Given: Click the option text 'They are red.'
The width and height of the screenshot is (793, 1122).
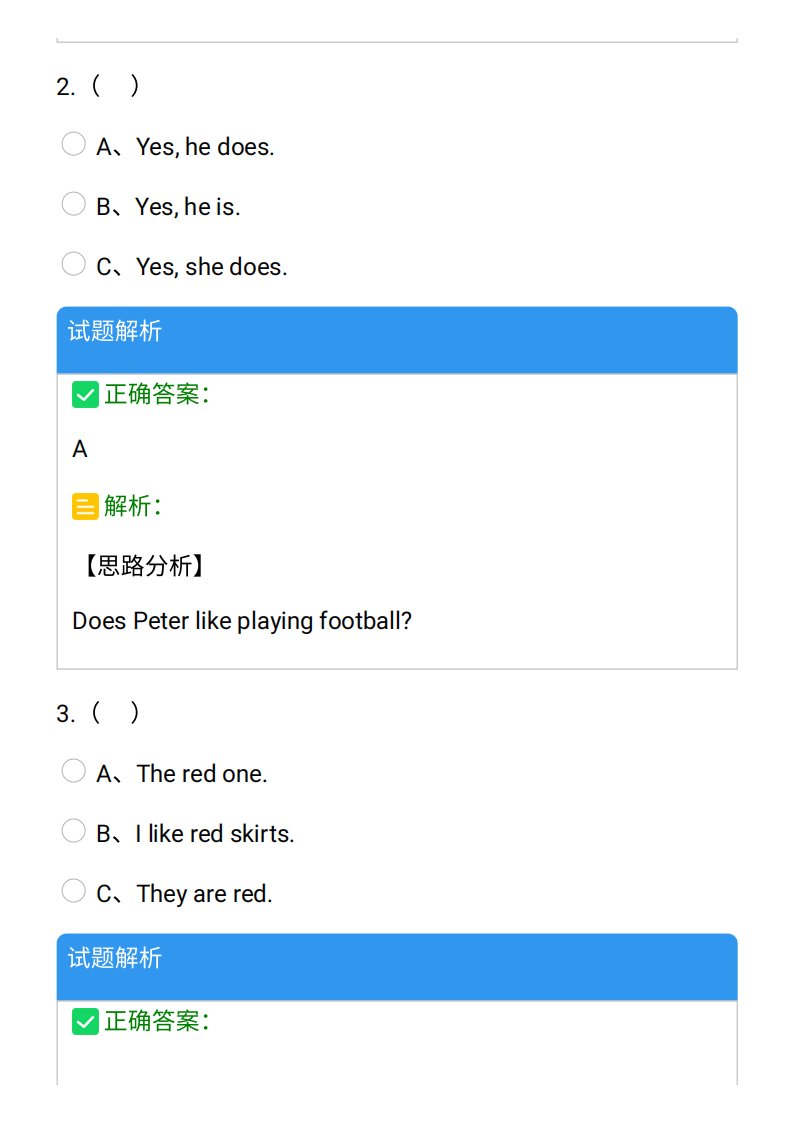Looking at the screenshot, I should coord(205,894).
